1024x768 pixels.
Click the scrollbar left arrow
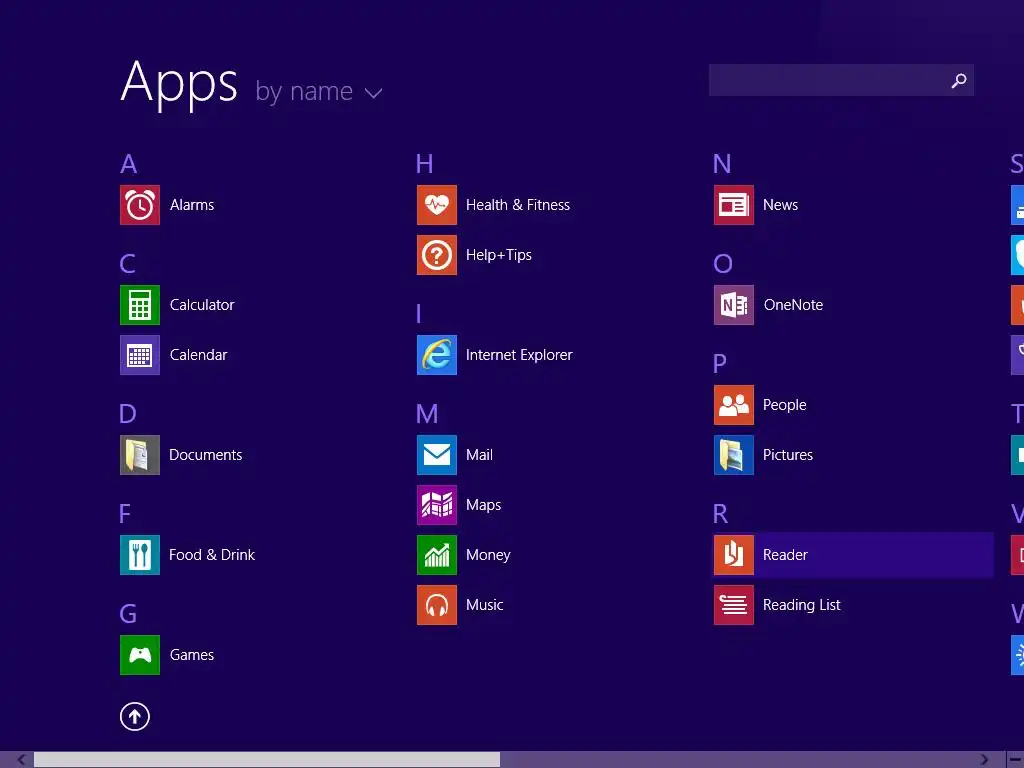tap(22, 760)
